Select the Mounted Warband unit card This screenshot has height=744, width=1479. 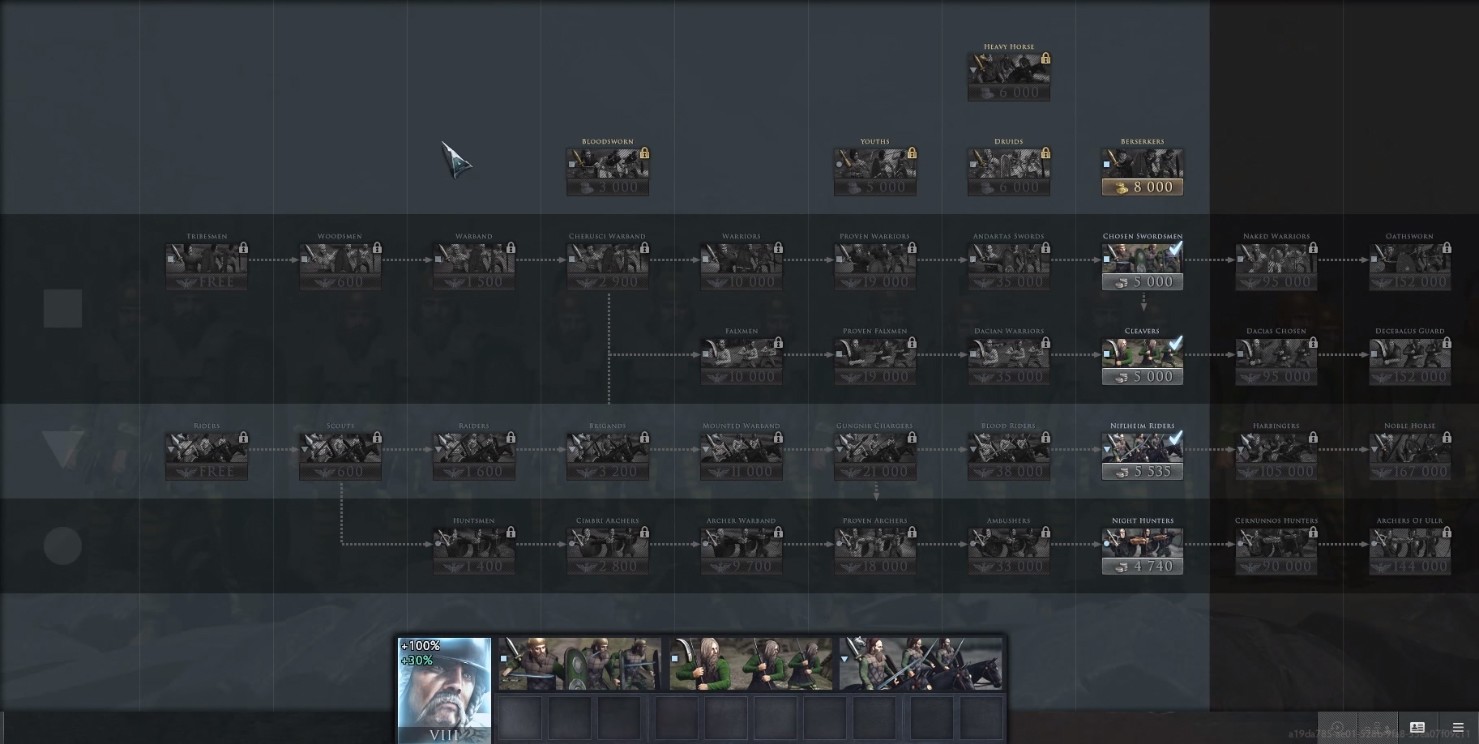pos(741,456)
